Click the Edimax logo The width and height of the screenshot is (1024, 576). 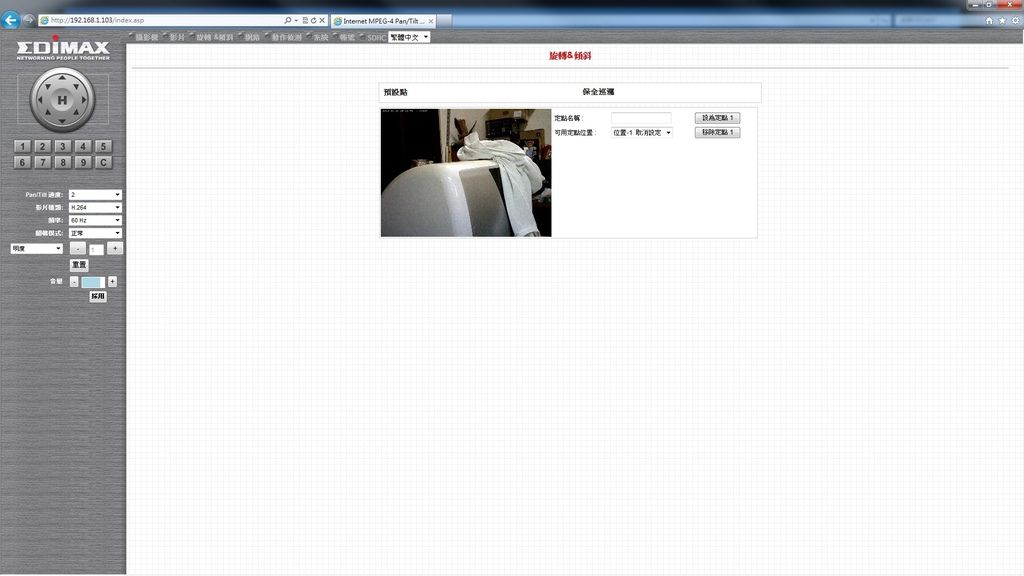tap(63, 48)
